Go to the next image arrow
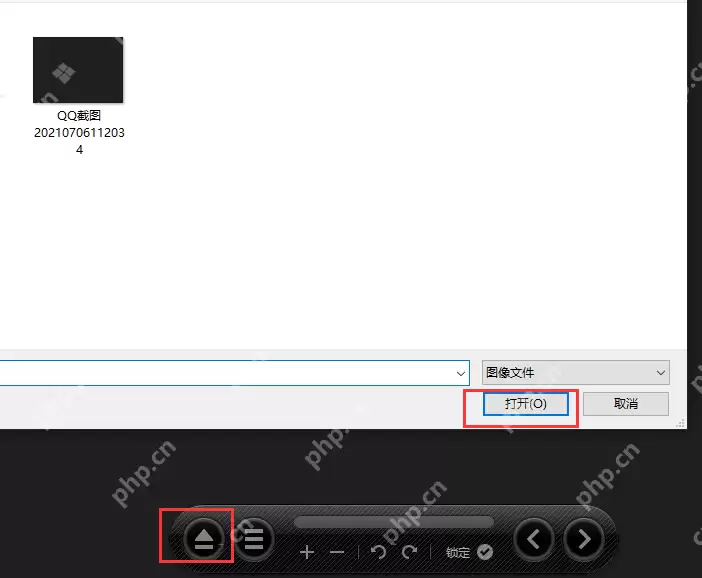The height and width of the screenshot is (578, 702). [584, 540]
